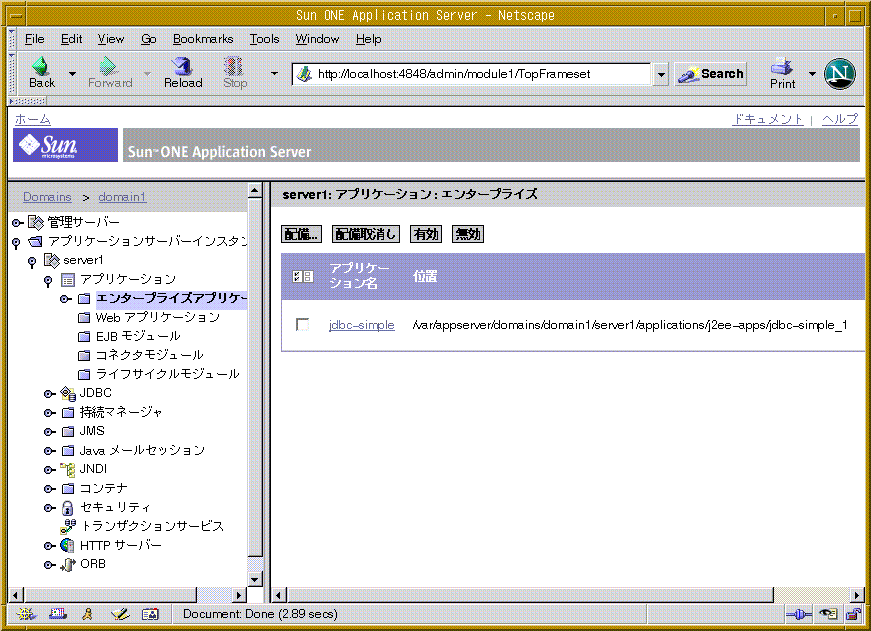This screenshot has width=871, height=631.
Task: Open the Tools menu
Action: point(264,39)
